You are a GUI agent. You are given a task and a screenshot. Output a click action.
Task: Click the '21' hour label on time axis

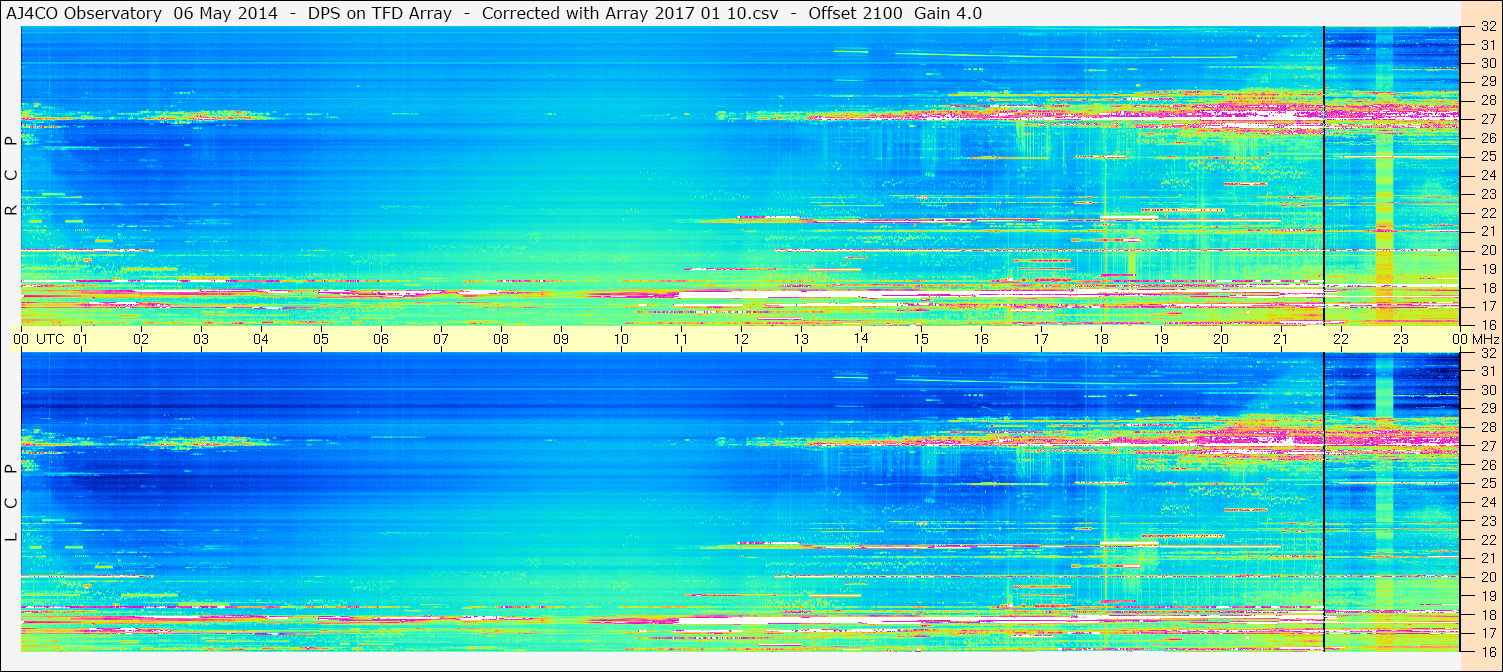[1281, 339]
